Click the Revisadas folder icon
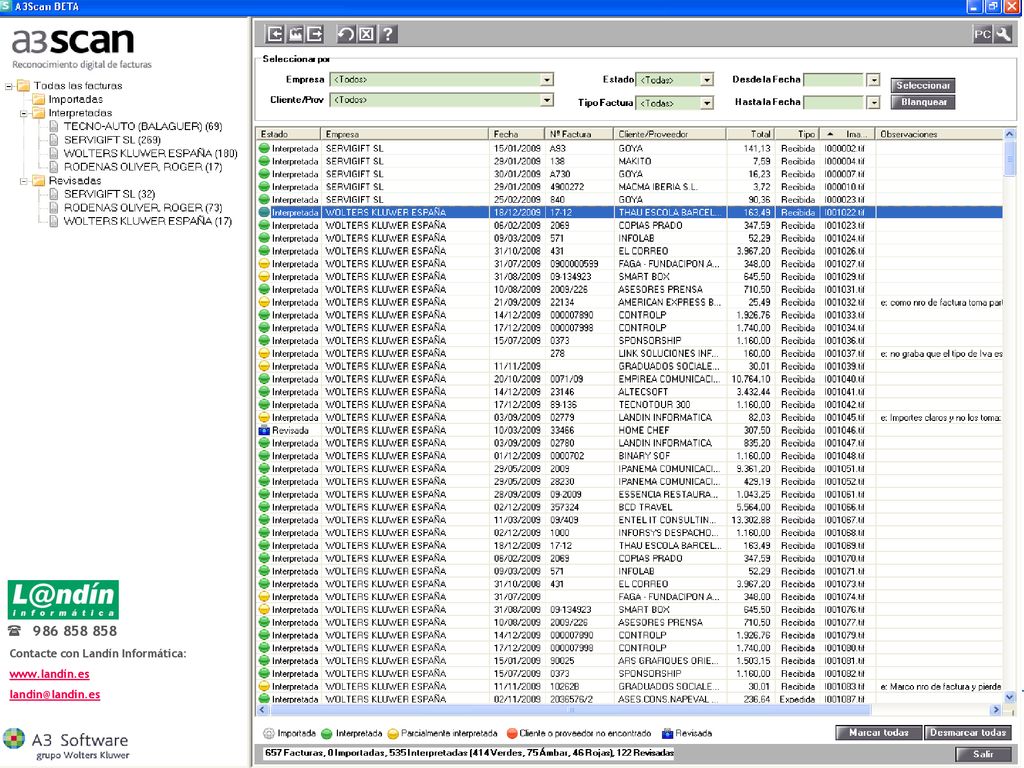The height and width of the screenshot is (768, 1024). (x=39, y=180)
